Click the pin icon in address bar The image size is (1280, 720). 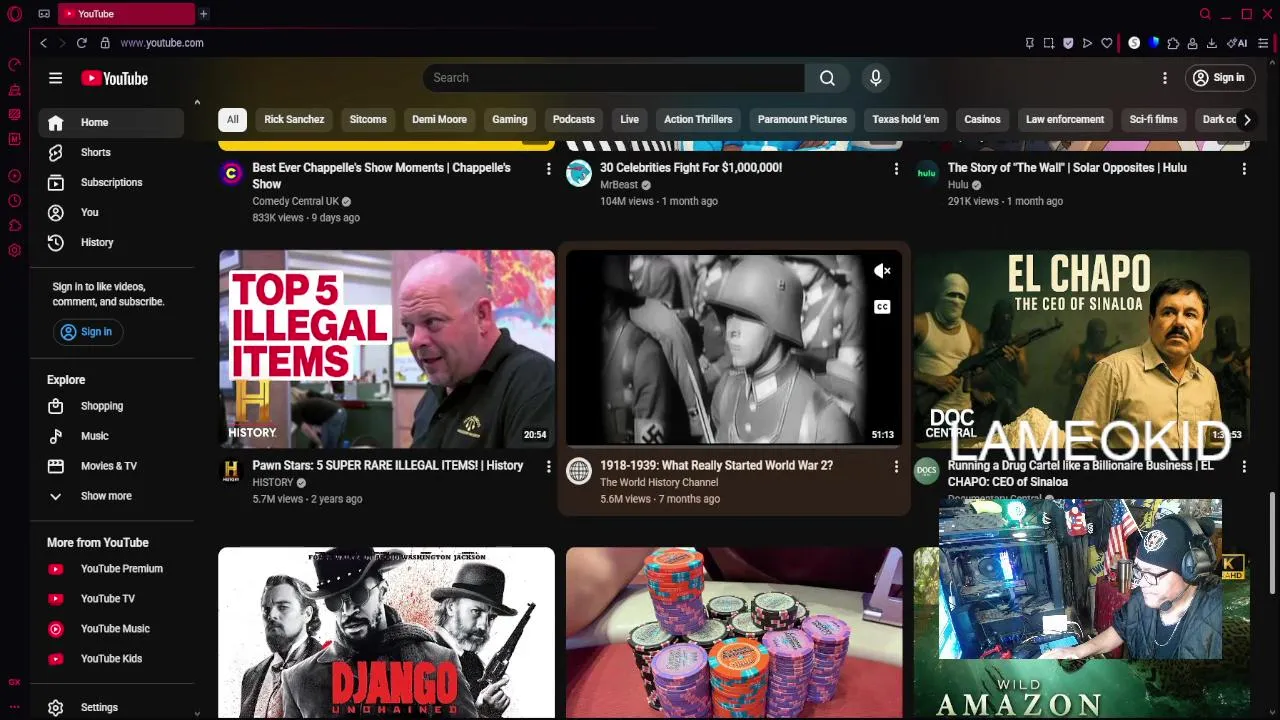click(1029, 43)
